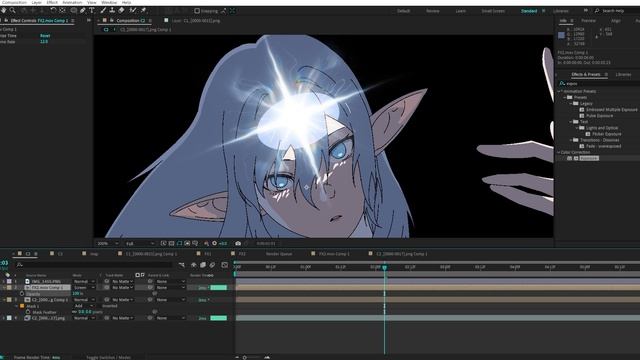This screenshot has height=360, width=640.
Task: Switch to the Align panel tab
Action: [x=616, y=20]
